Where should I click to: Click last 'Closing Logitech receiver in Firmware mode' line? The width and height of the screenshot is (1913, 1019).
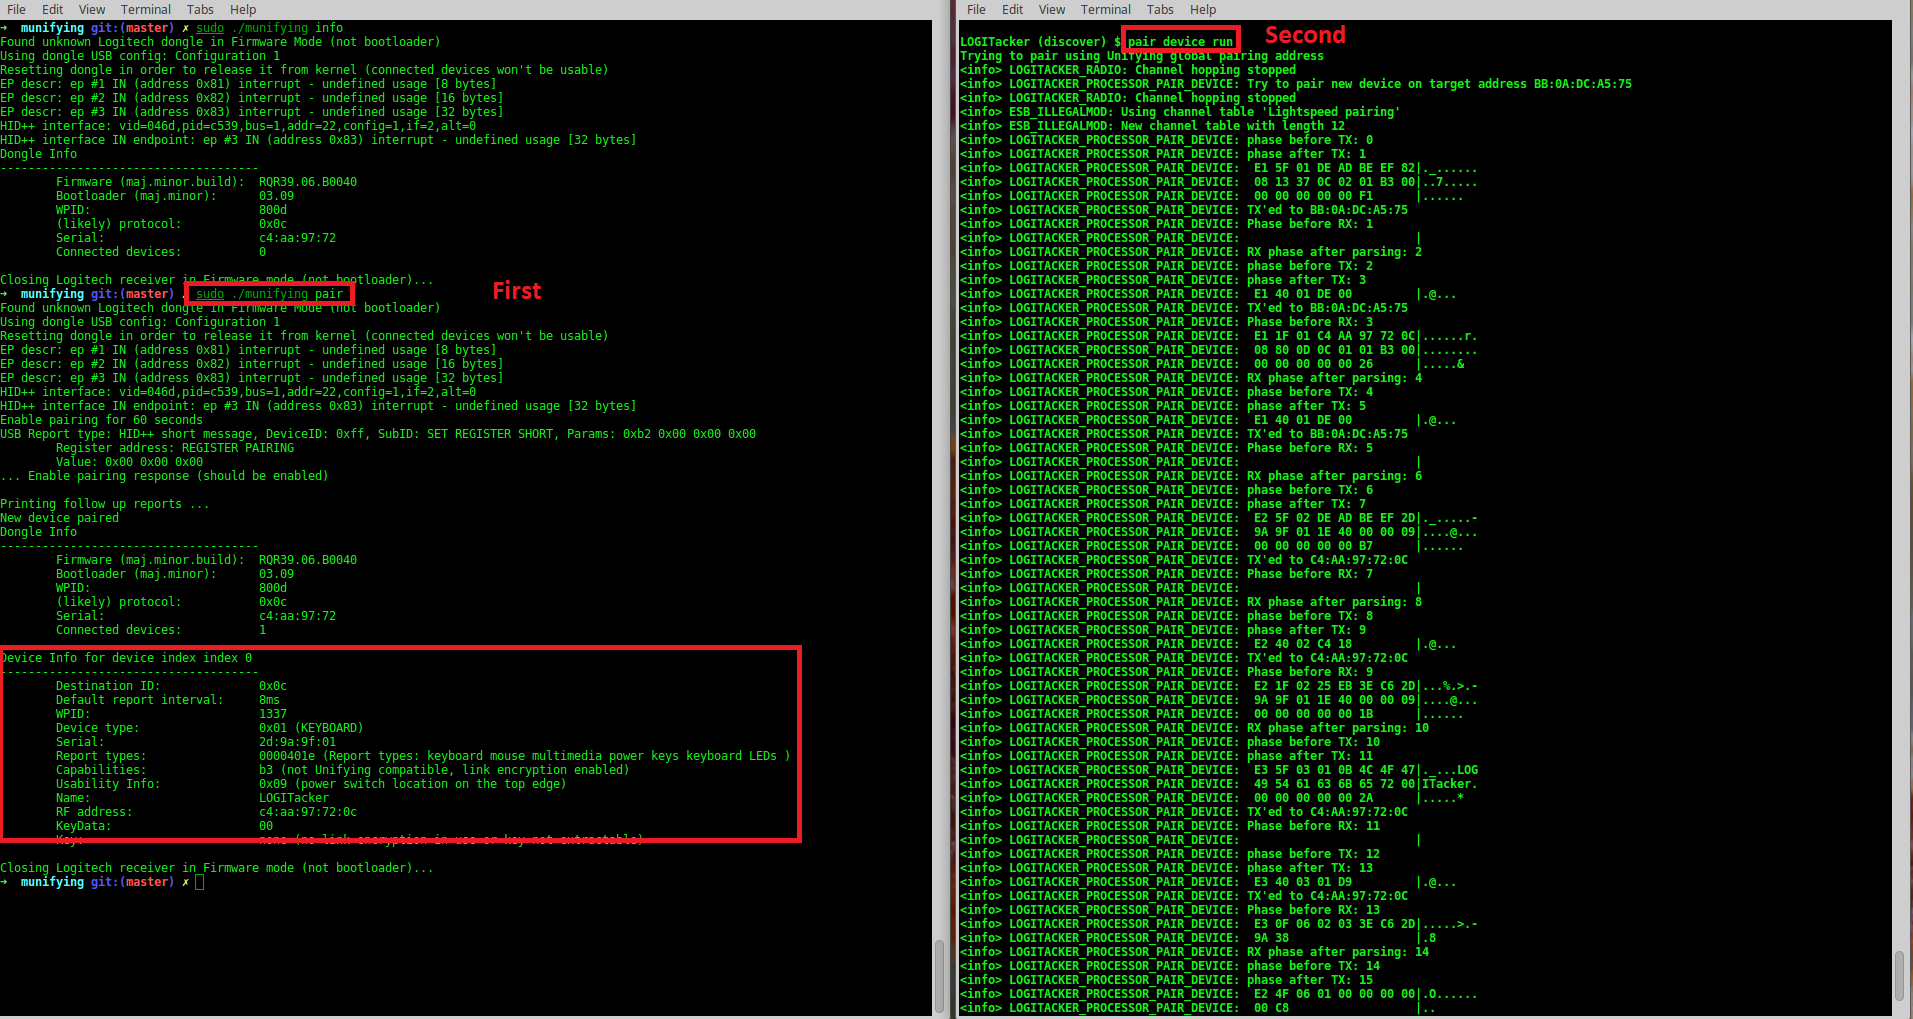(217, 868)
